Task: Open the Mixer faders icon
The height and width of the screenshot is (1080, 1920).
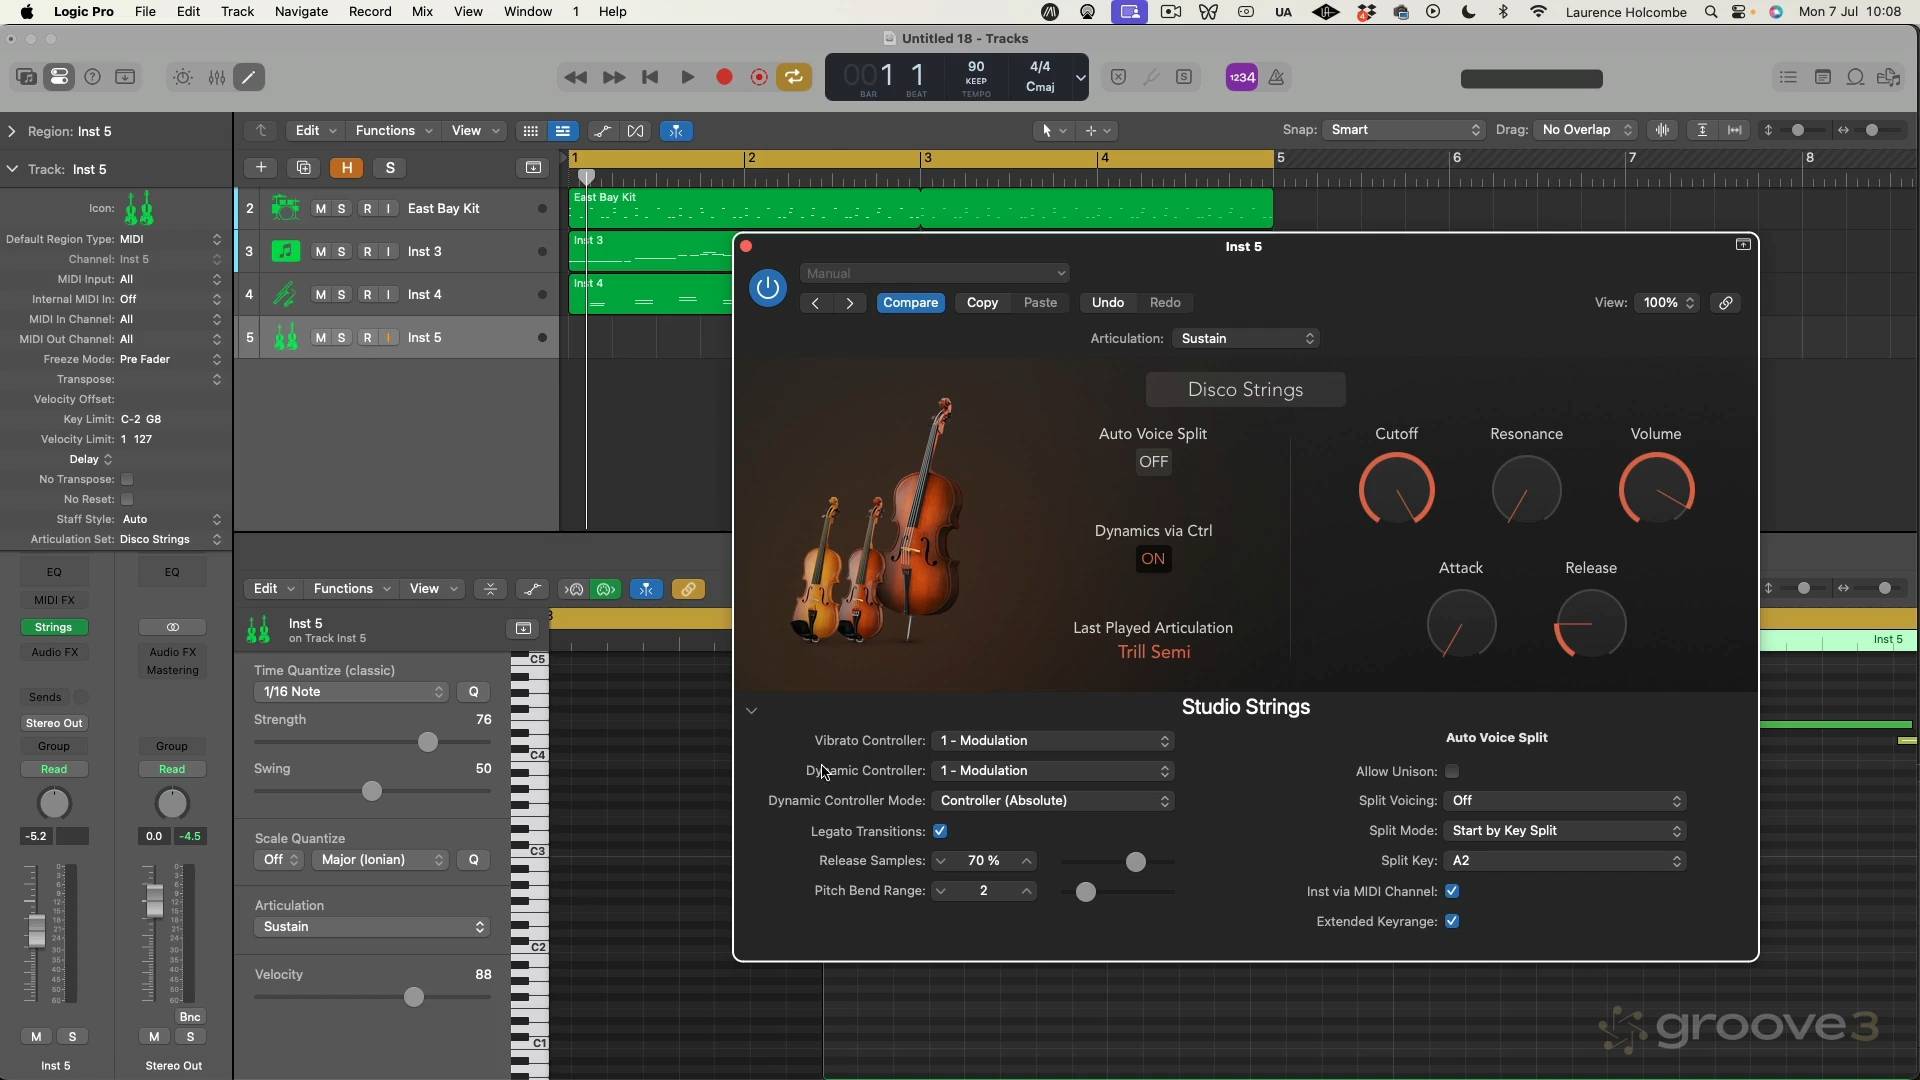Action: pos(216,77)
